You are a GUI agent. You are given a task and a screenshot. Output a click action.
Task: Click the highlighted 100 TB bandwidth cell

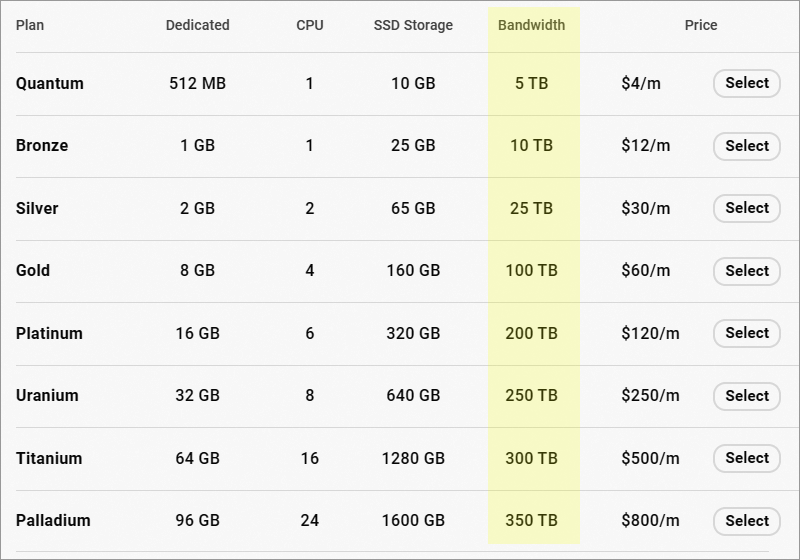[531, 271]
